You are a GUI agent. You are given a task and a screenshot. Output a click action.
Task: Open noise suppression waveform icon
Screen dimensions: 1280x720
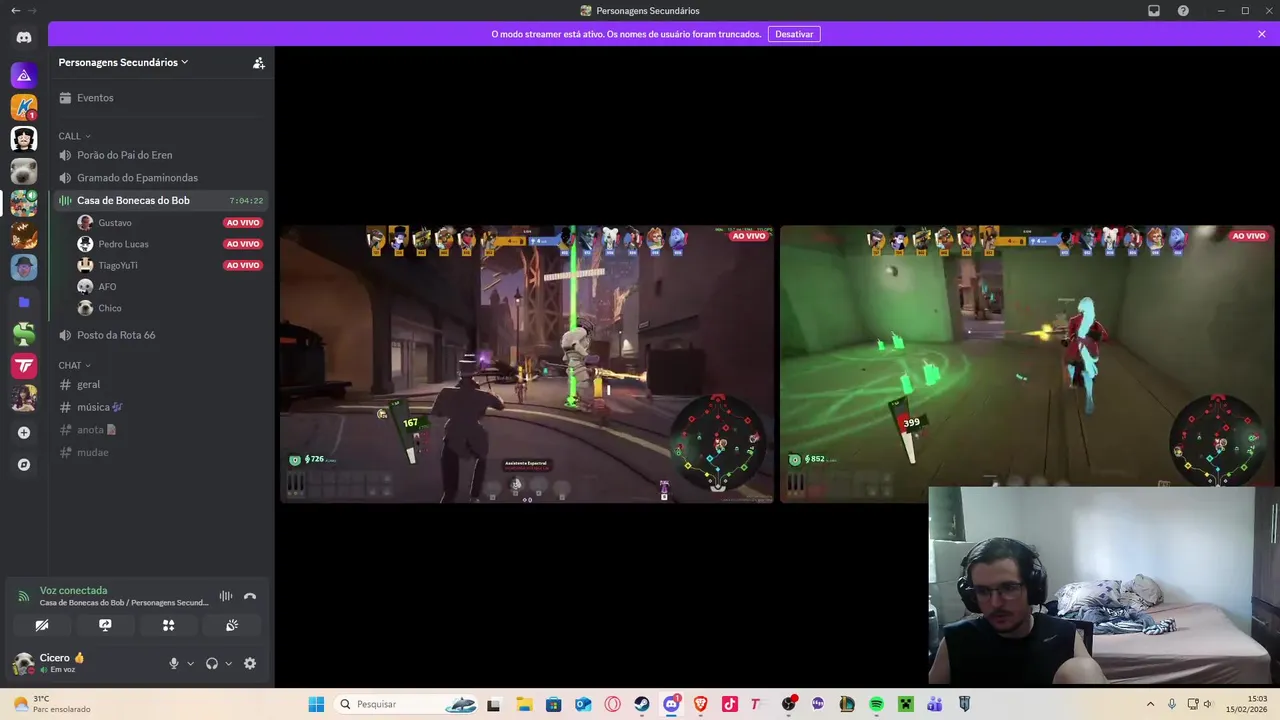(x=226, y=596)
